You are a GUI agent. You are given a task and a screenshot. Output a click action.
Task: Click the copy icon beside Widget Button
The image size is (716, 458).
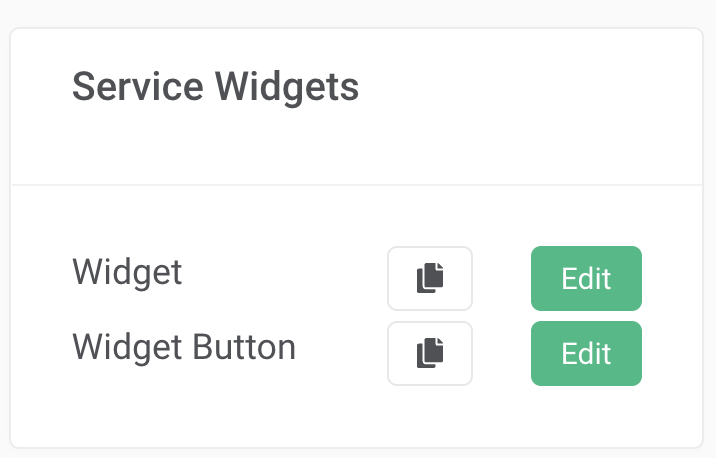(430, 353)
